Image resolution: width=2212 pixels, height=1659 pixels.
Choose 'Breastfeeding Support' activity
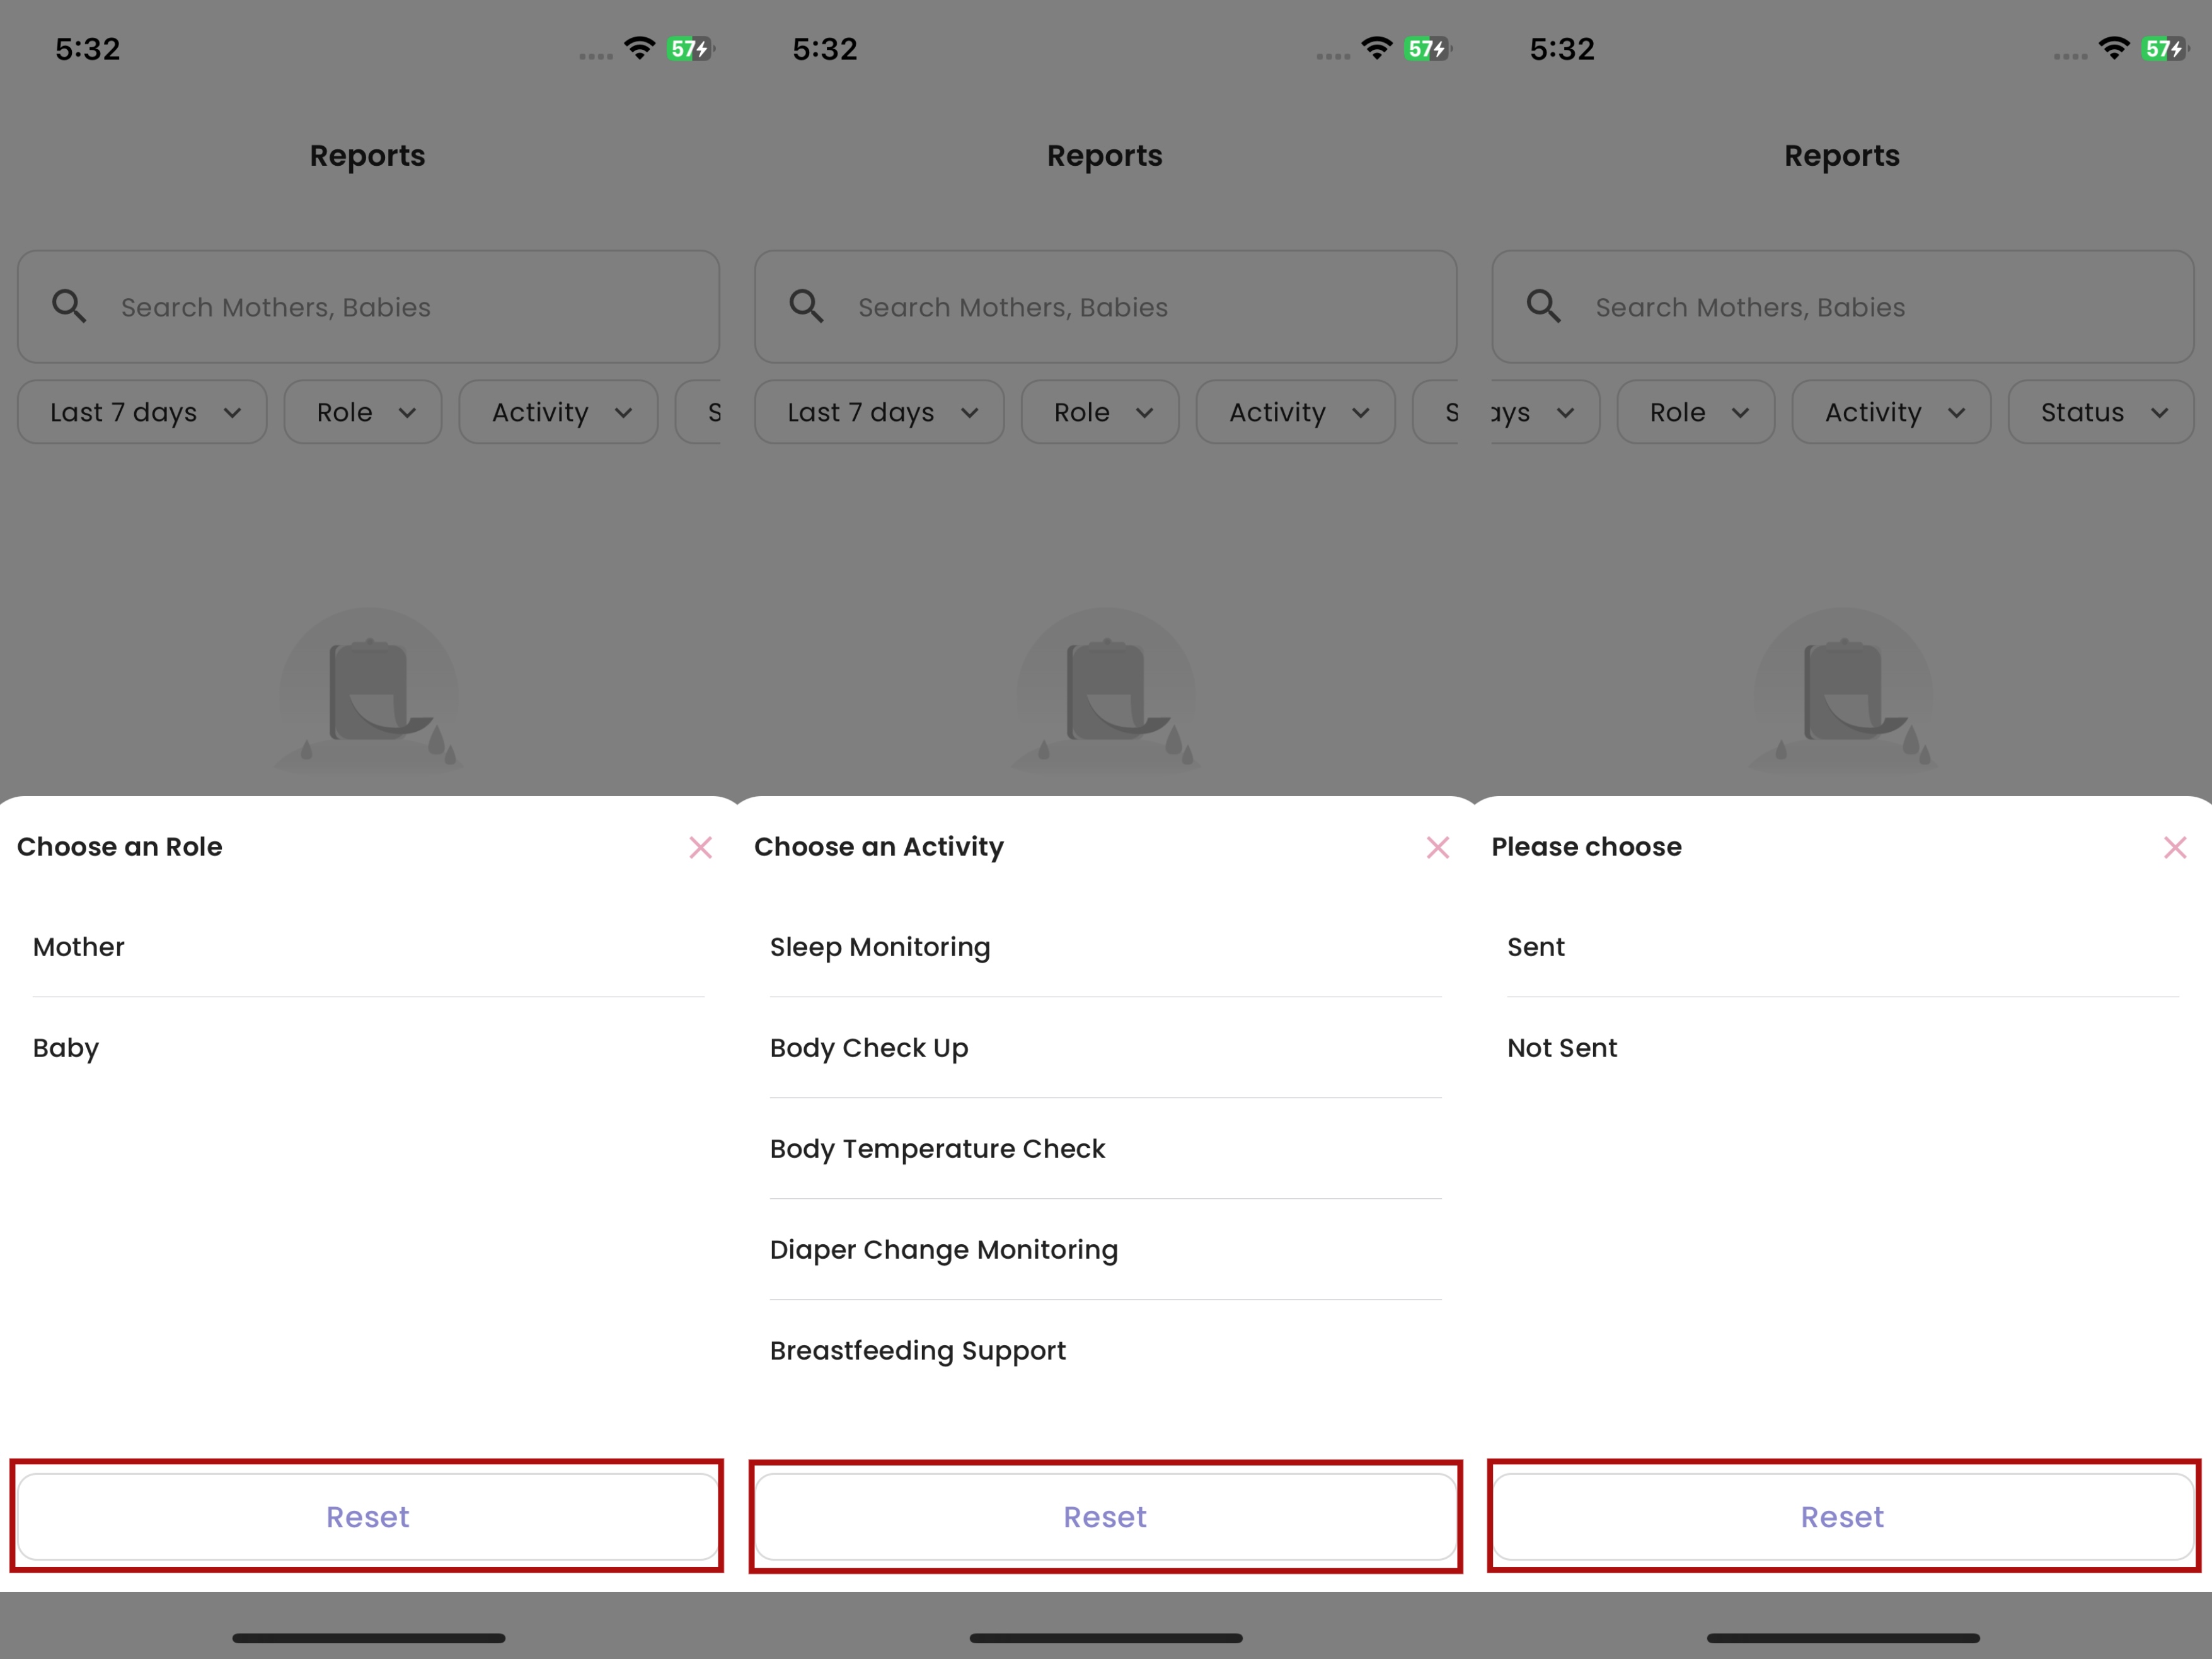917,1350
